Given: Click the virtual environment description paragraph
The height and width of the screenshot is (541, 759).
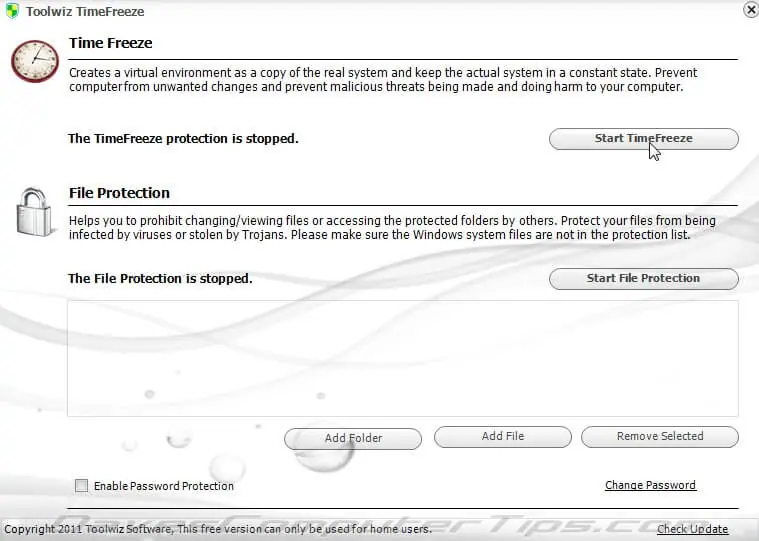Looking at the screenshot, I should click(x=382, y=80).
